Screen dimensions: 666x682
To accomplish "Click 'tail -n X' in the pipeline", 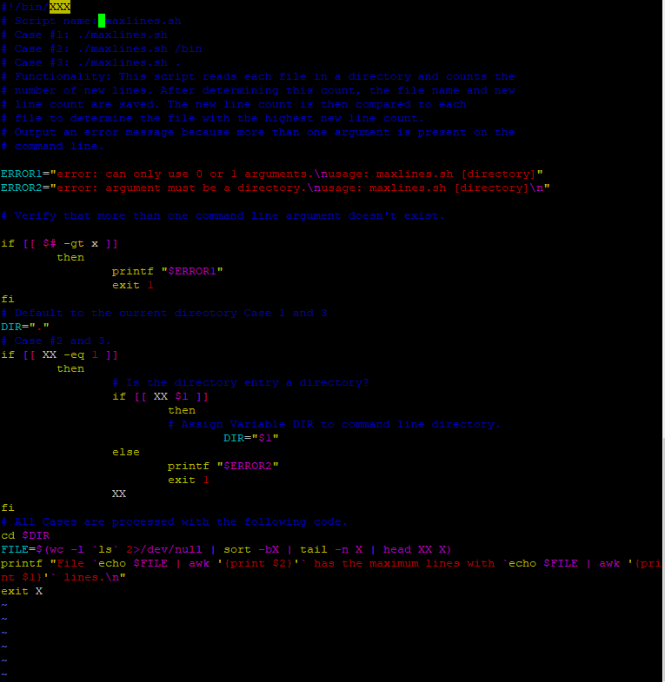I will [x=331, y=549].
